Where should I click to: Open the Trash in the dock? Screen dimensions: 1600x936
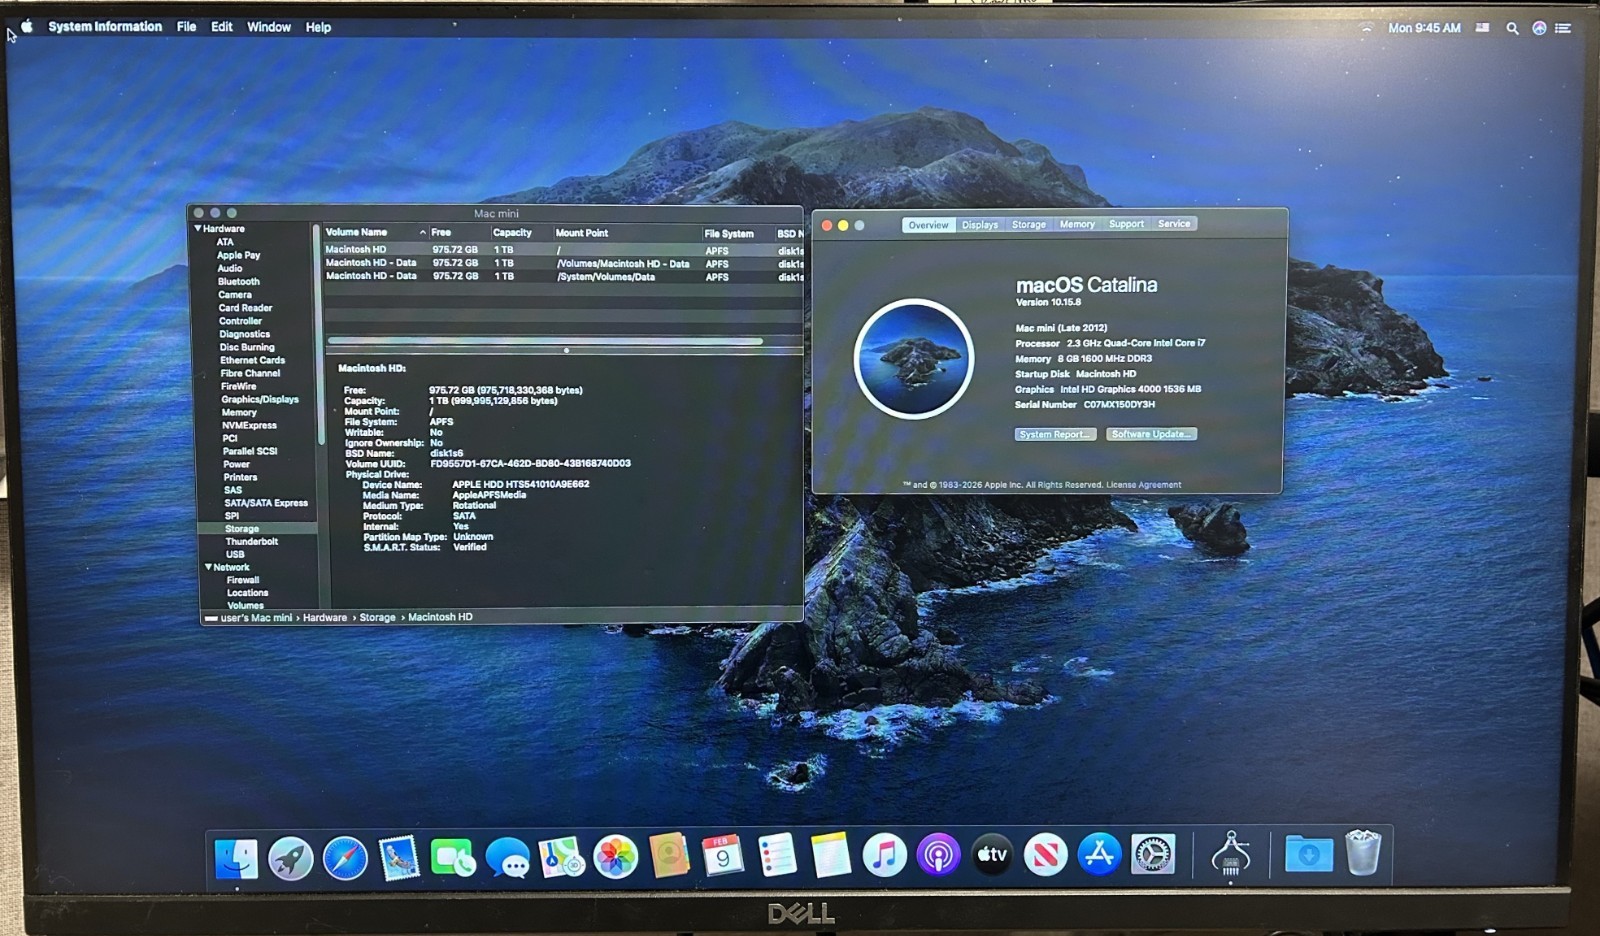[1363, 854]
